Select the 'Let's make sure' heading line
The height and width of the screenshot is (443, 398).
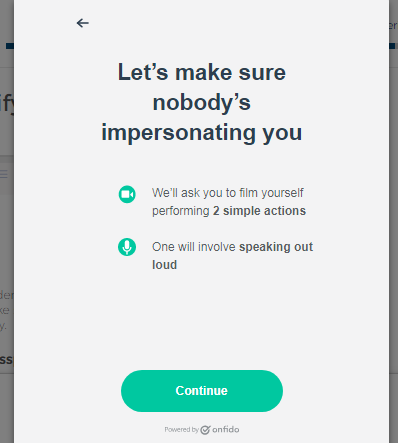click(202, 72)
